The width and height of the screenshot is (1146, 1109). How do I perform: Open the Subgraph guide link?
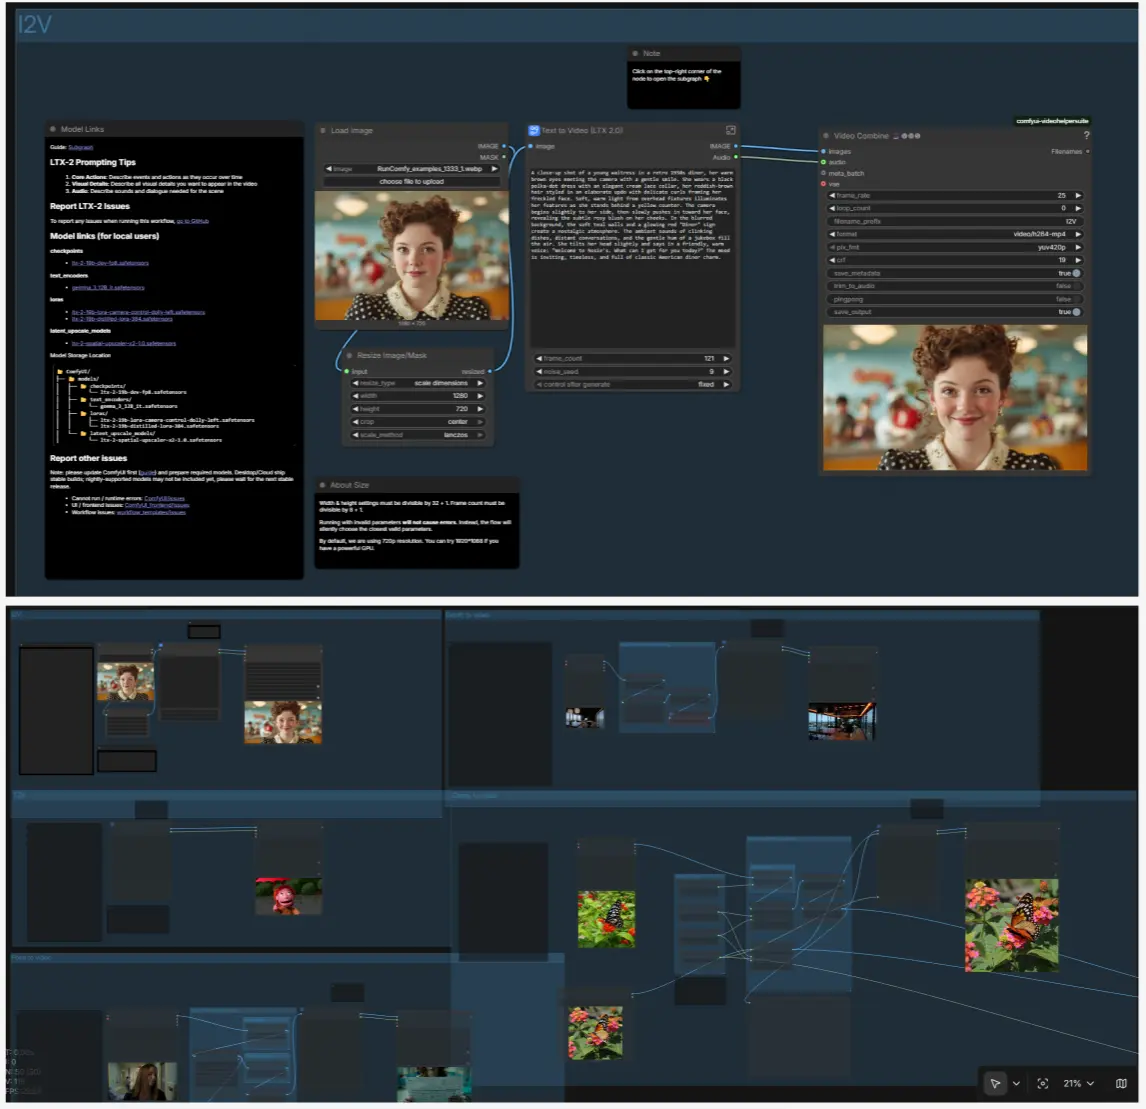point(80,147)
